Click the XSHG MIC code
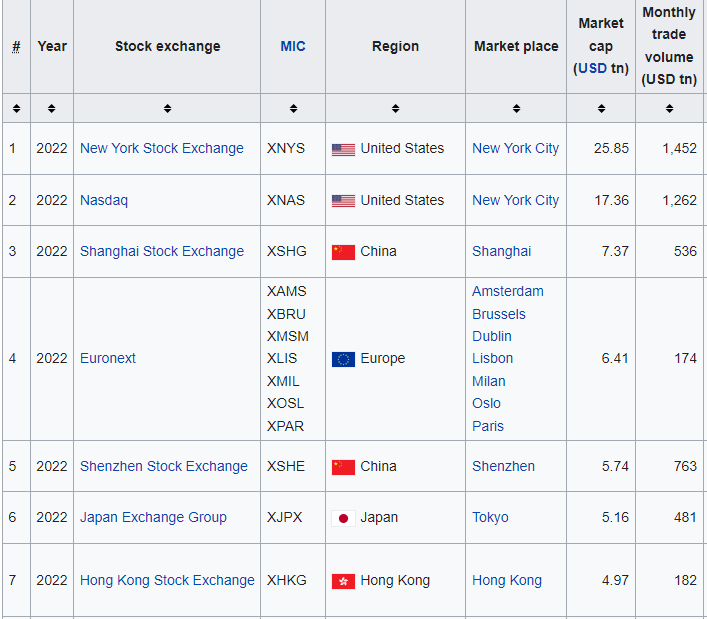Viewport: 707px width, 619px height. point(286,251)
